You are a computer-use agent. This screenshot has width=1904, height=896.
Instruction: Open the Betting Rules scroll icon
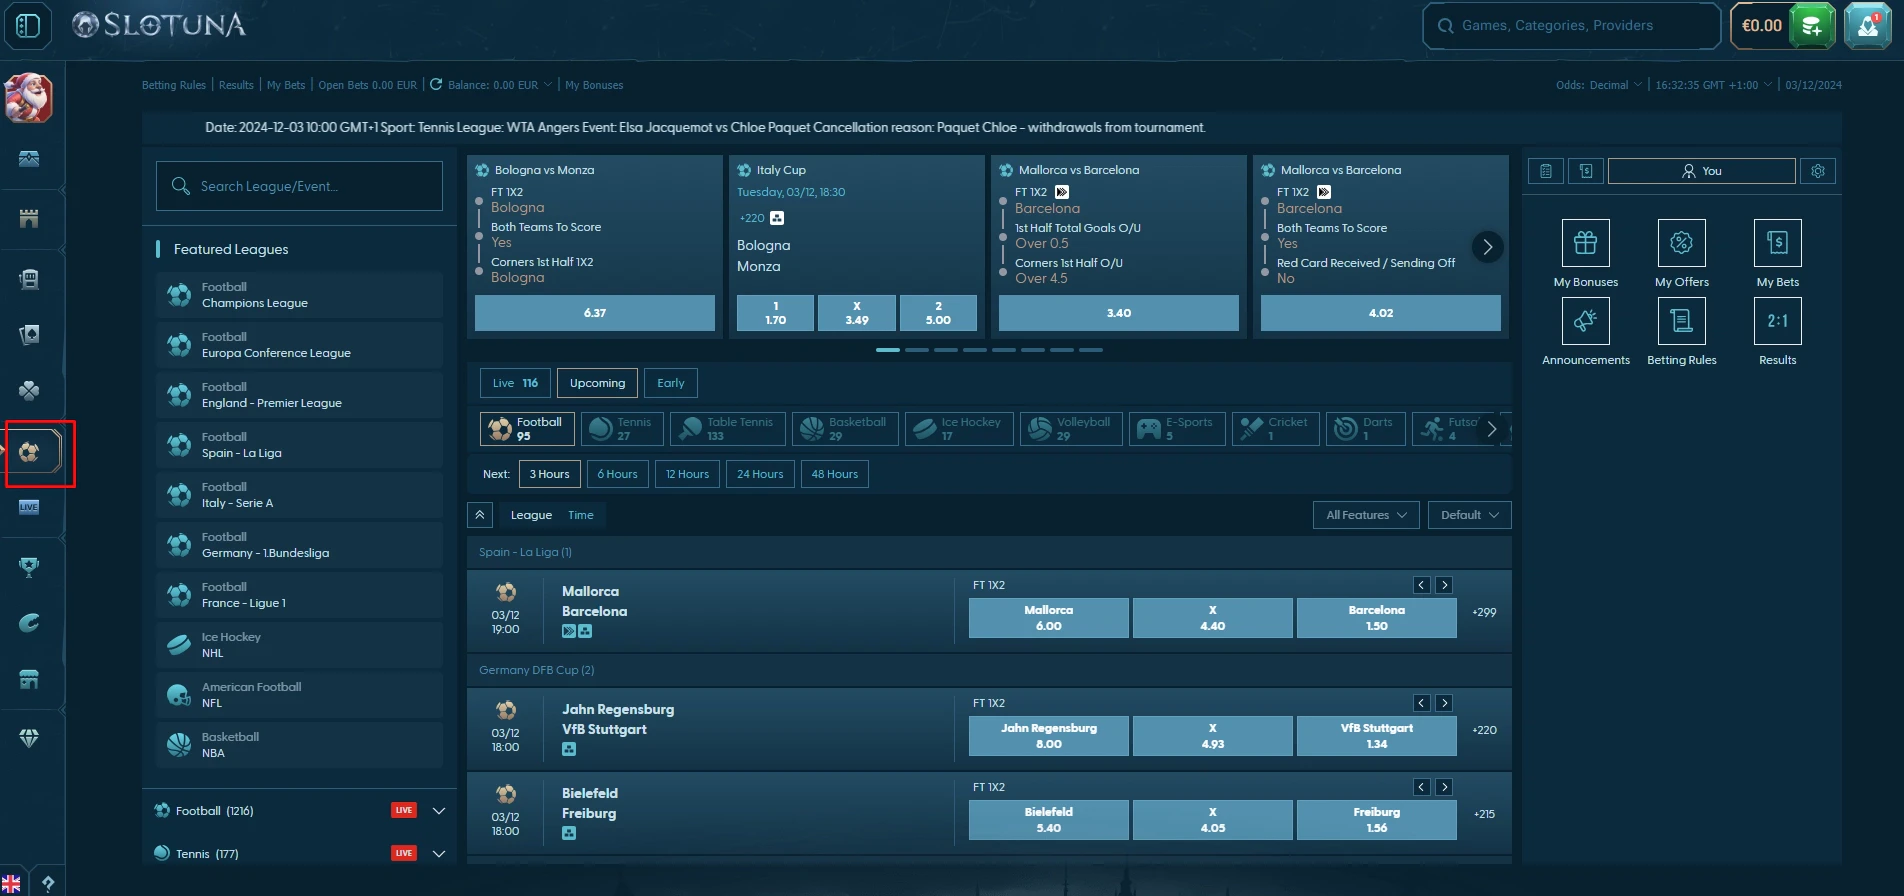[x=1682, y=321]
